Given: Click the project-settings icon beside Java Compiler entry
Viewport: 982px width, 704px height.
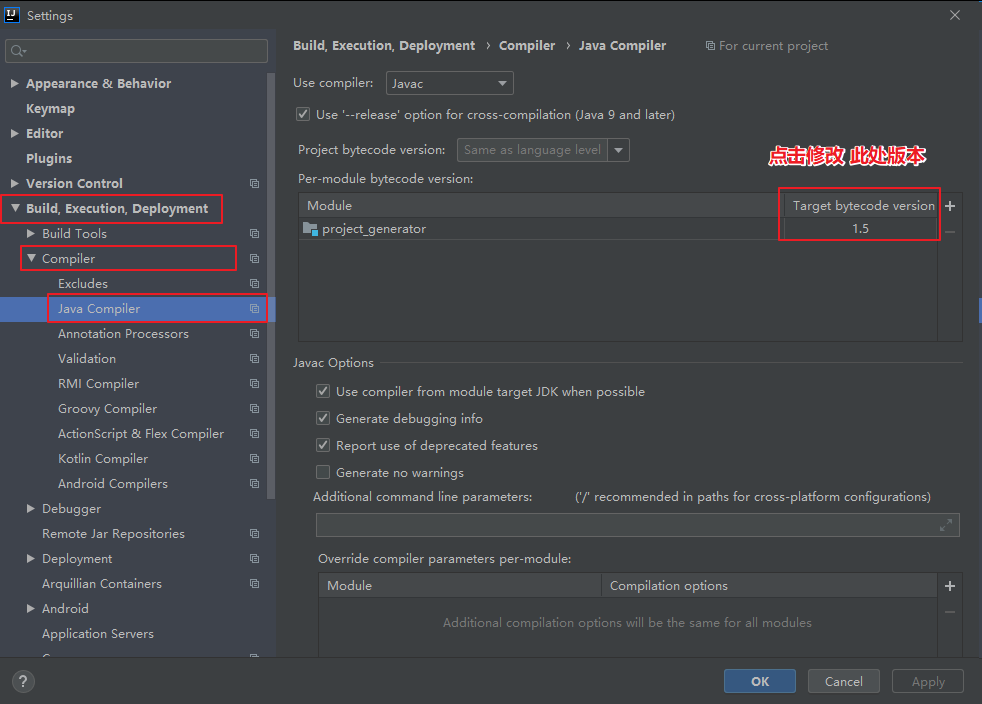Looking at the screenshot, I should click(x=254, y=309).
